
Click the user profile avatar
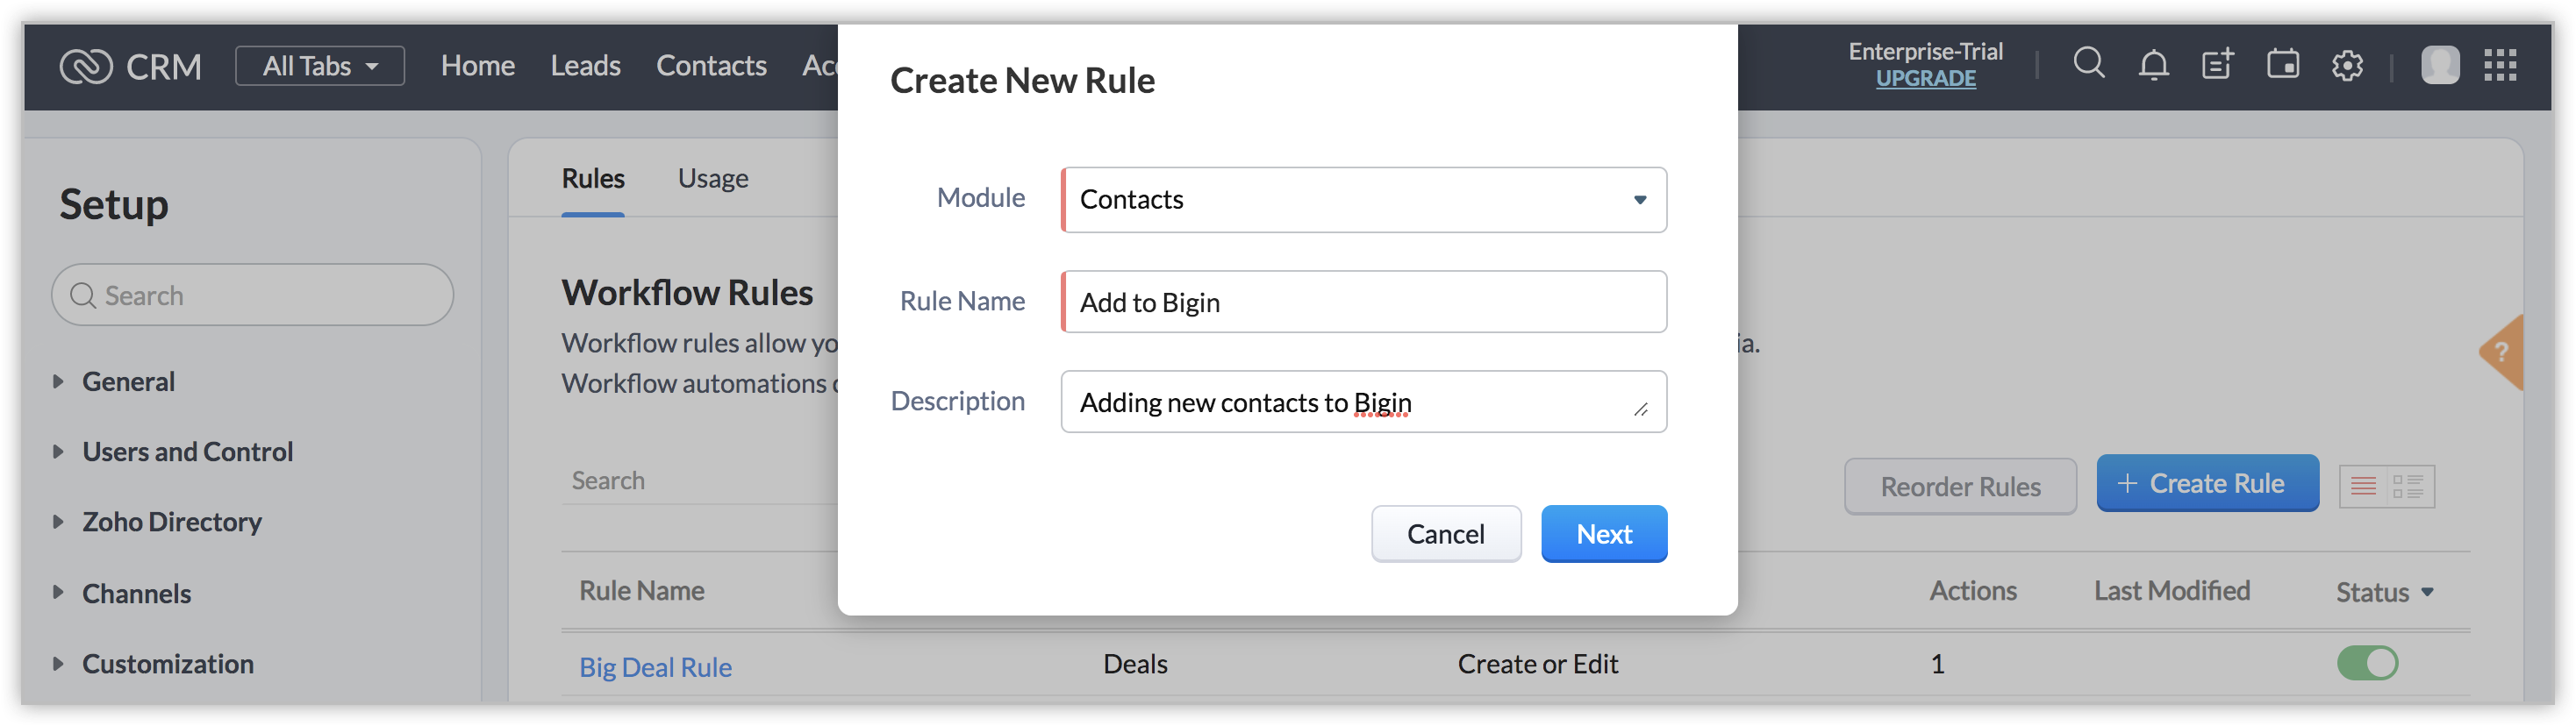2439,66
